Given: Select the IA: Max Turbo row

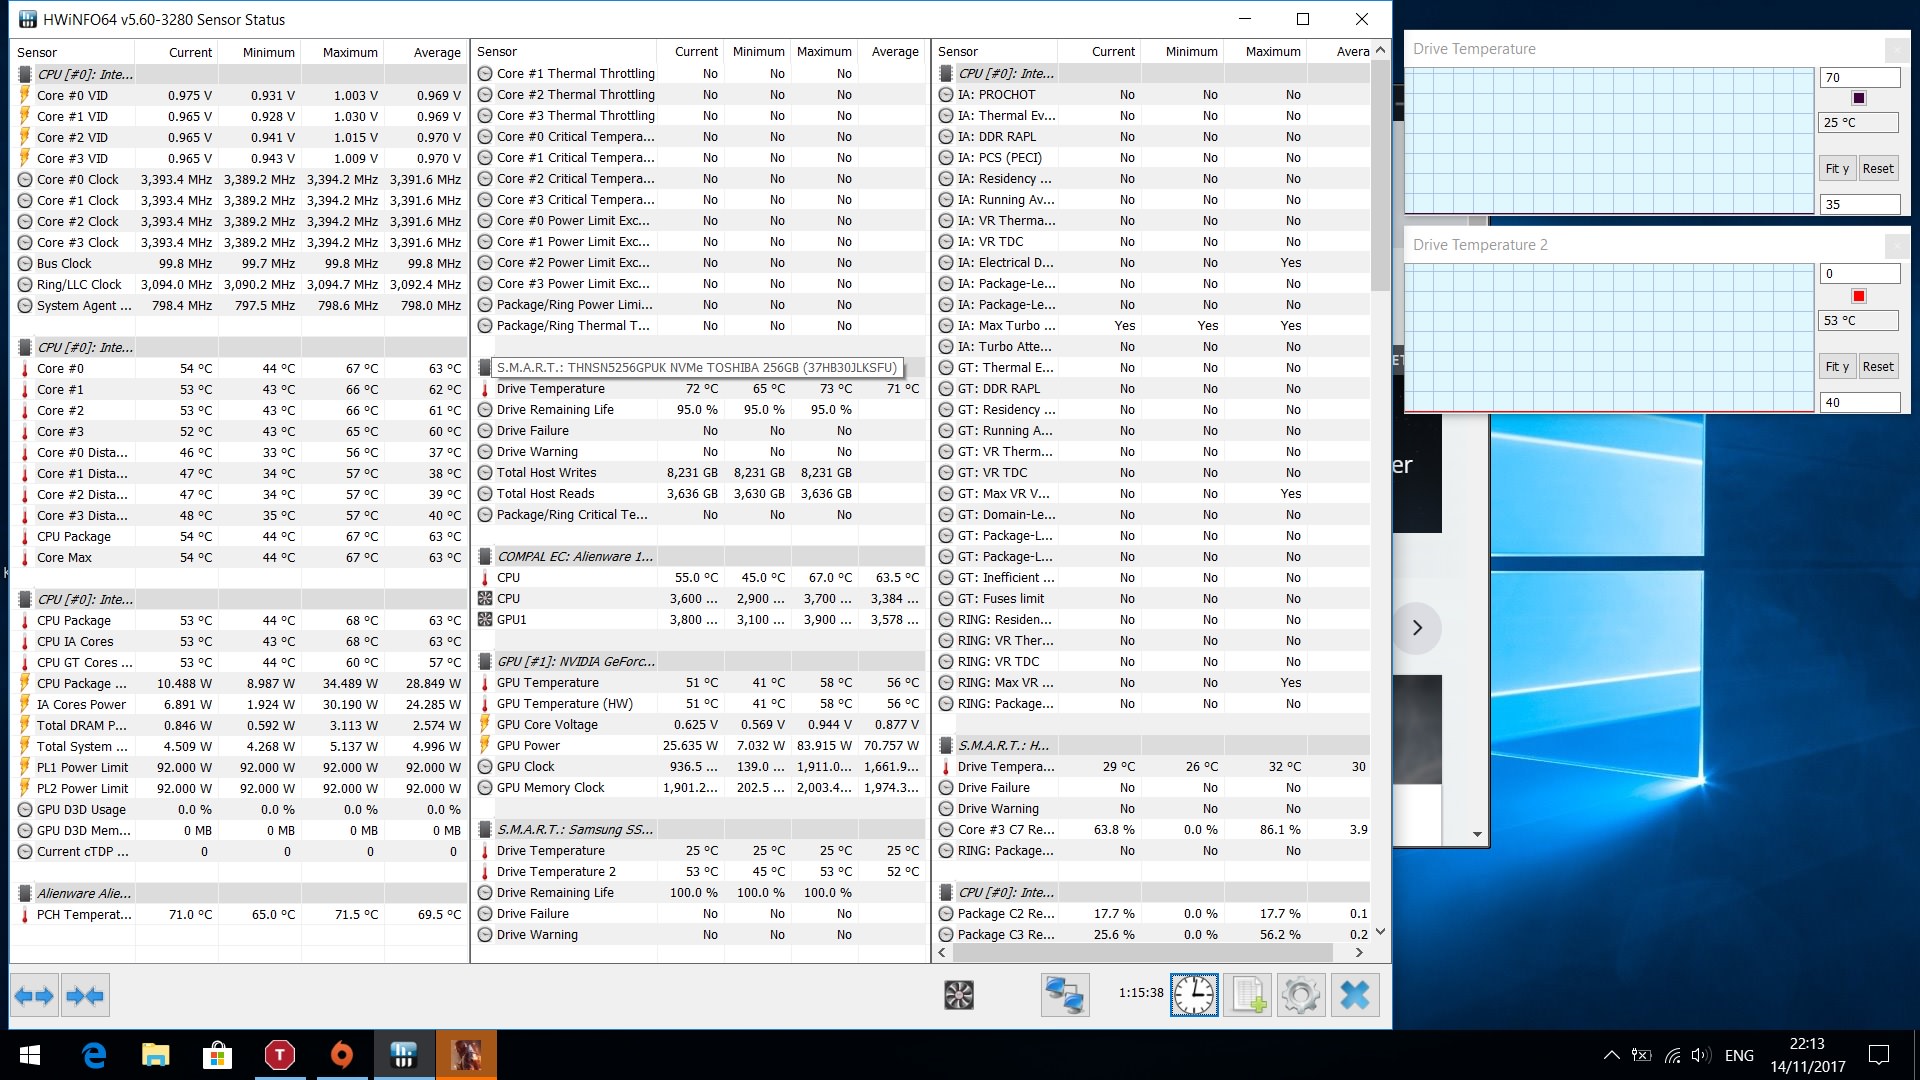Looking at the screenshot, I should 1153,326.
